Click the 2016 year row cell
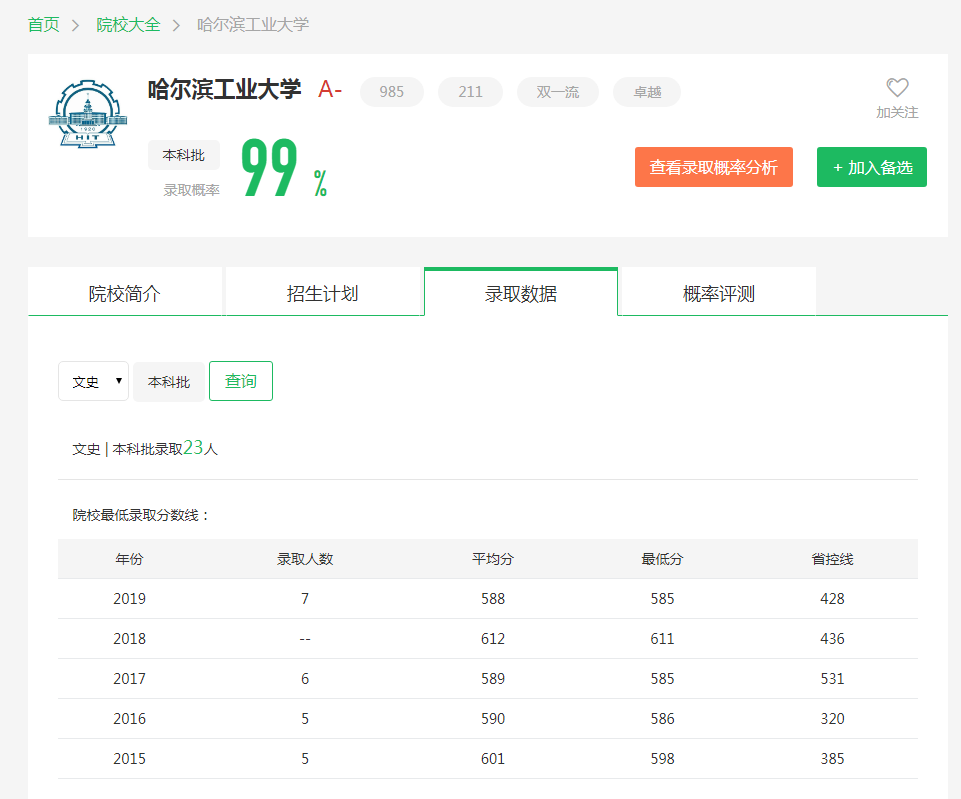This screenshot has height=799, width=961. click(x=129, y=718)
